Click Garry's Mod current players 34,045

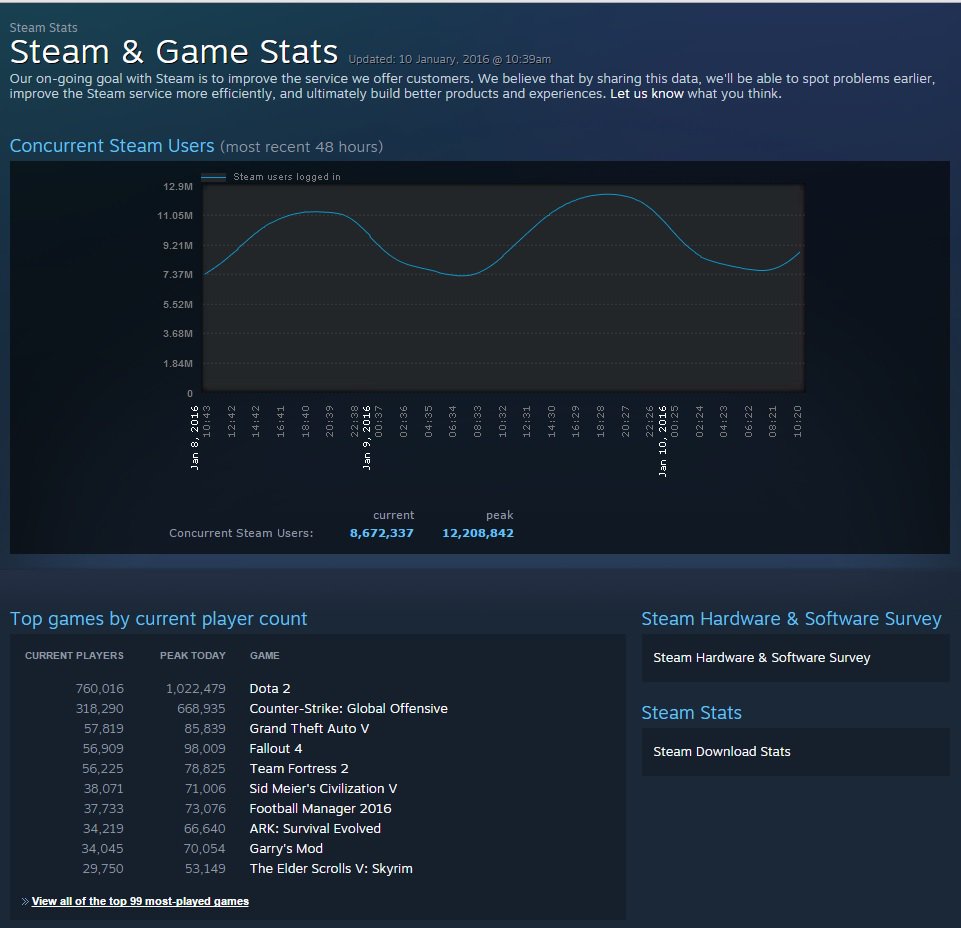point(102,848)
